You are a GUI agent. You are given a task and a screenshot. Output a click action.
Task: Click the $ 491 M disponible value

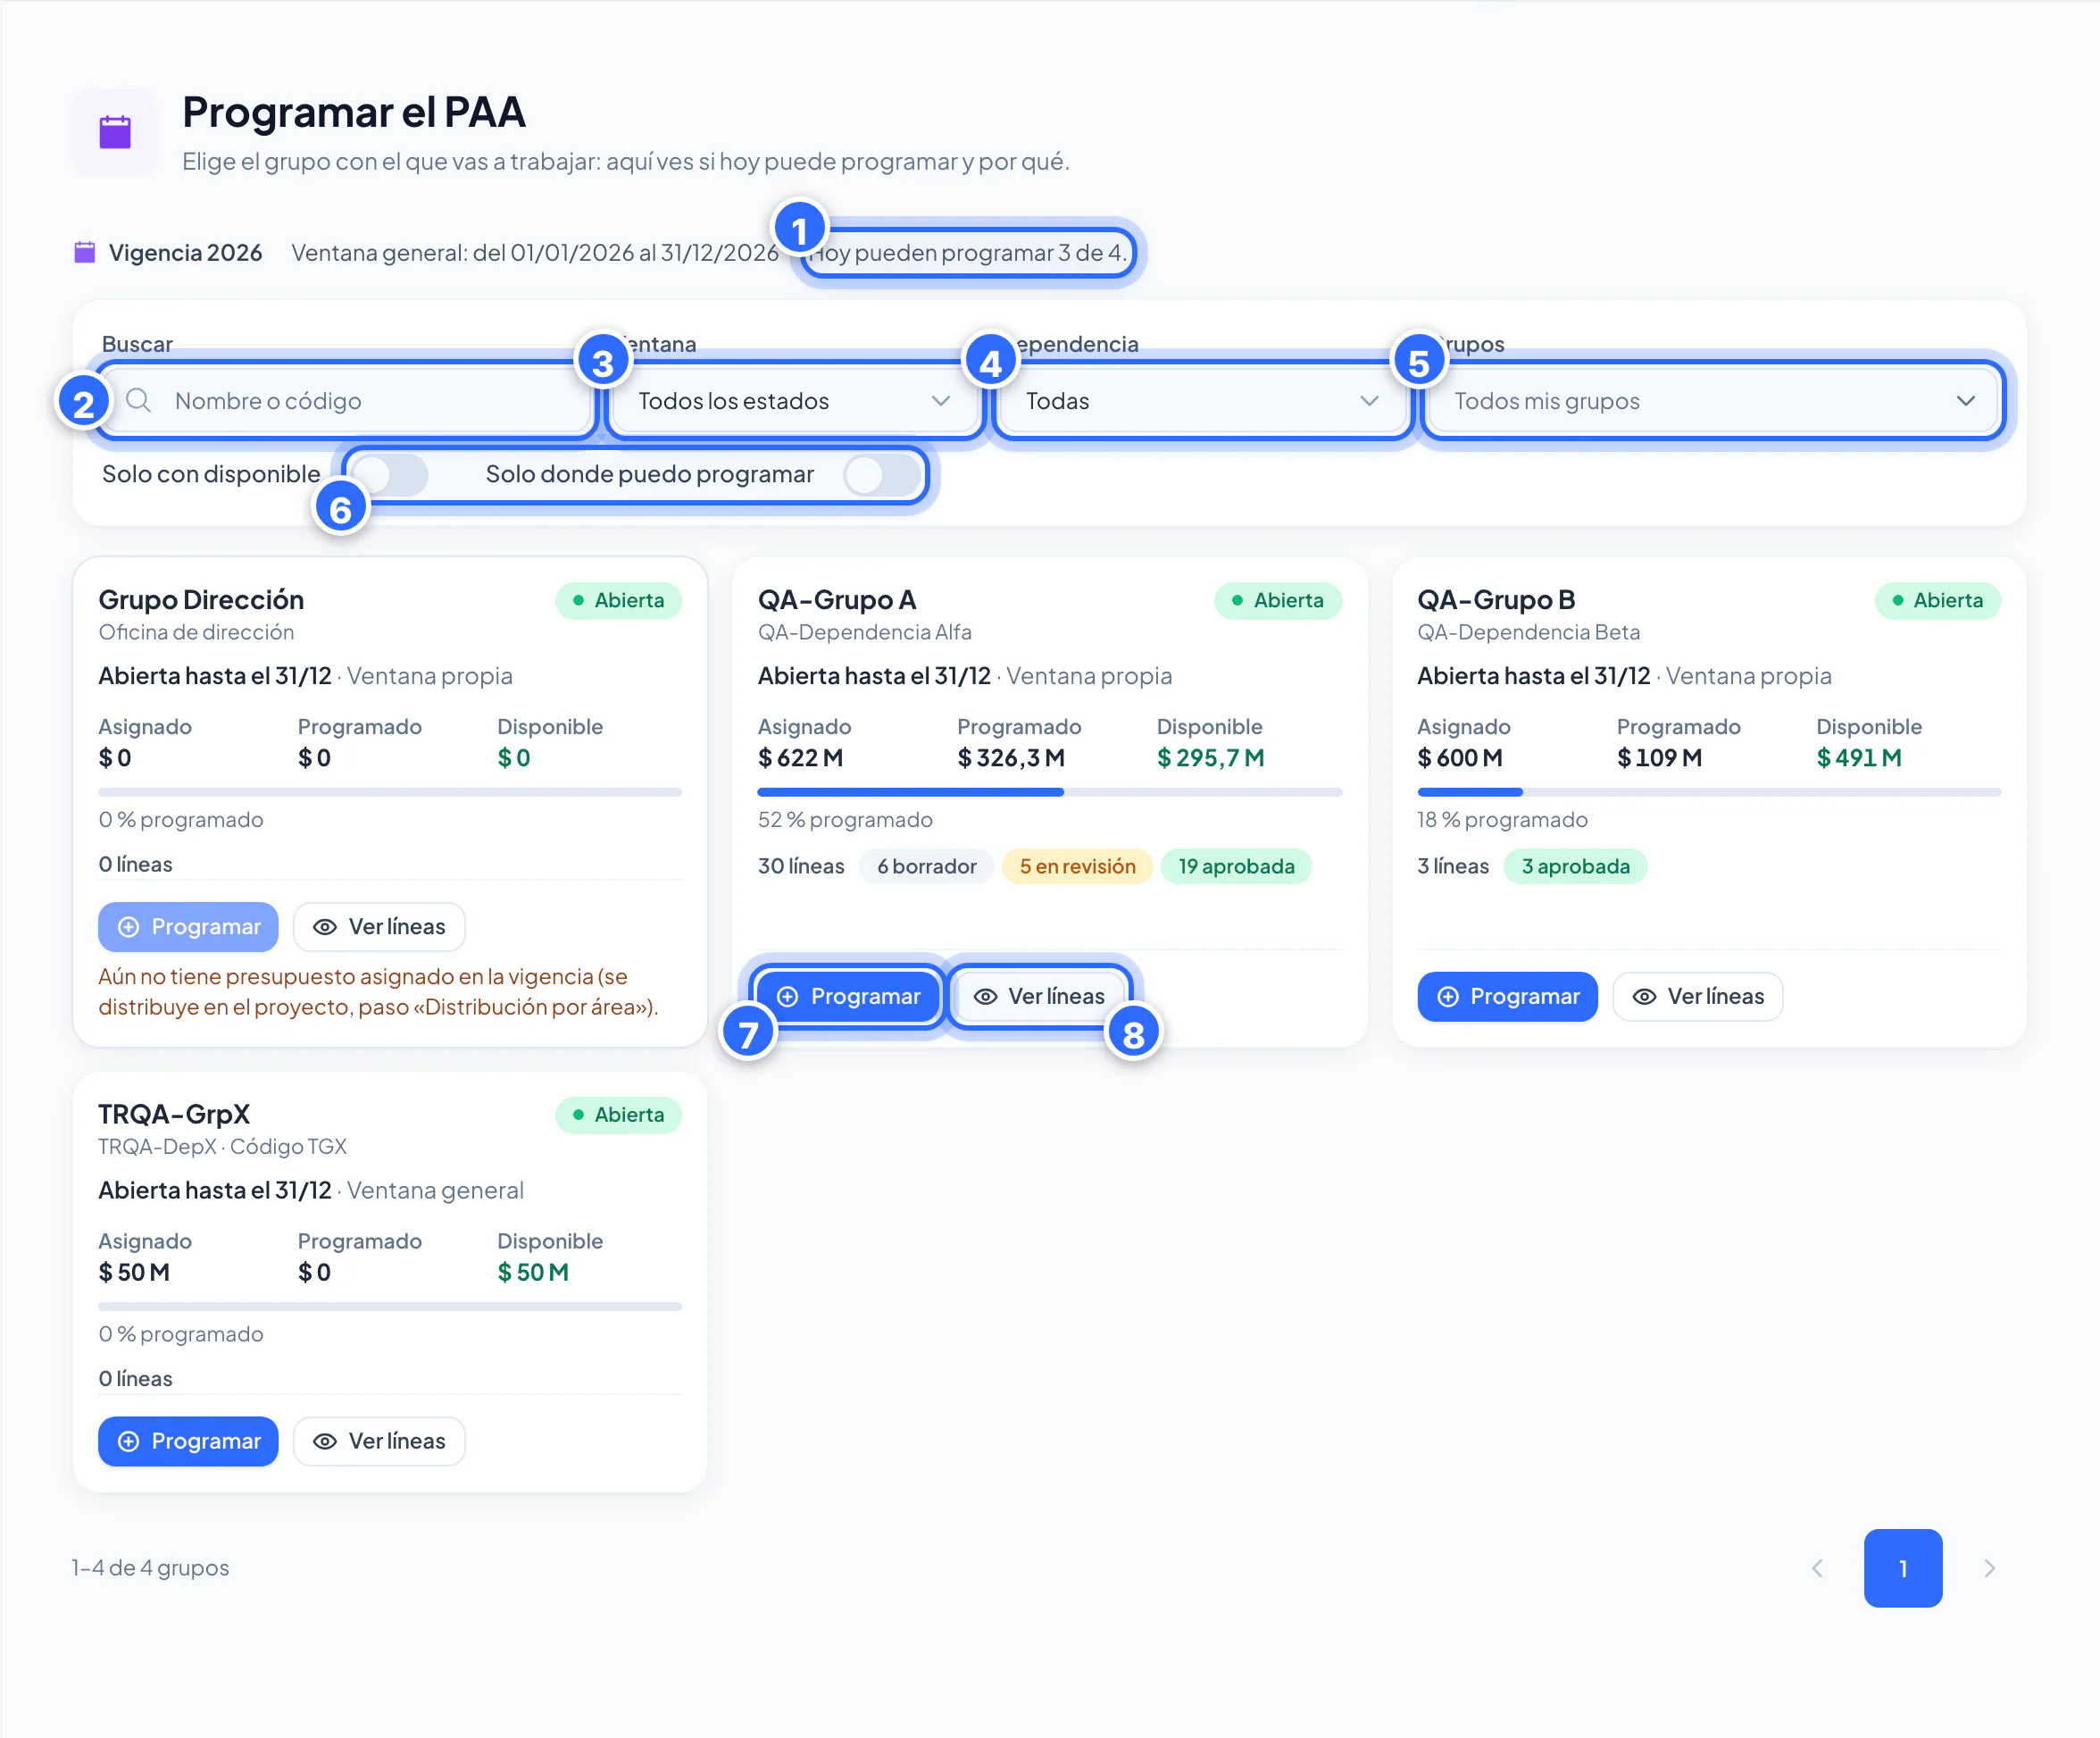pos(1859,758)
